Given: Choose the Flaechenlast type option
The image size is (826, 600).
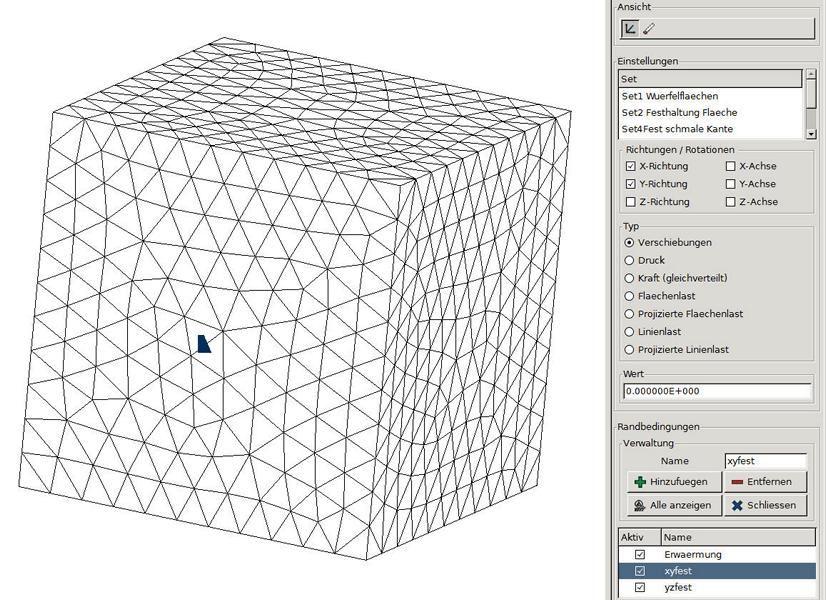Looking at the screenshot, I should coord(629,296).
